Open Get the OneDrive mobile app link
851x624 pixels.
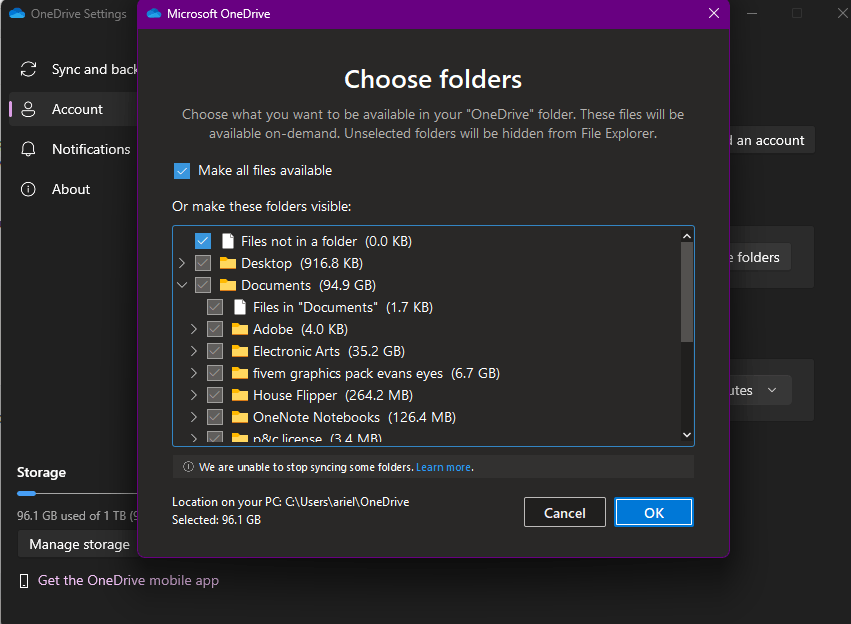point(128,581)
